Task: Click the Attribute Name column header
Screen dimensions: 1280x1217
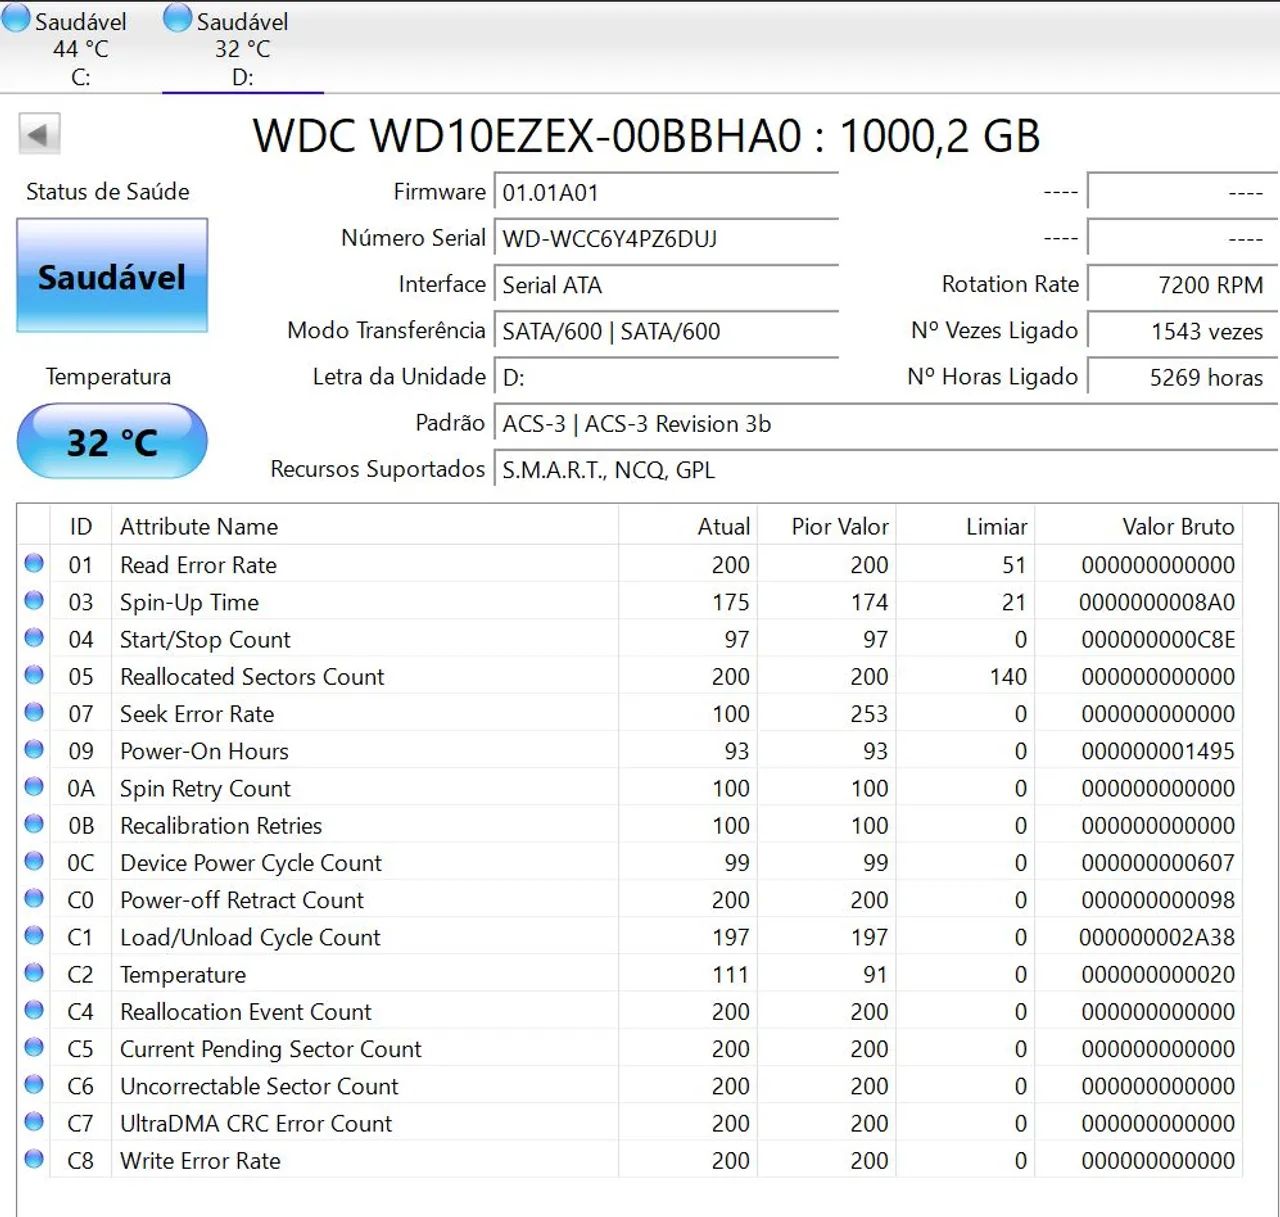Action: point(365,526)
